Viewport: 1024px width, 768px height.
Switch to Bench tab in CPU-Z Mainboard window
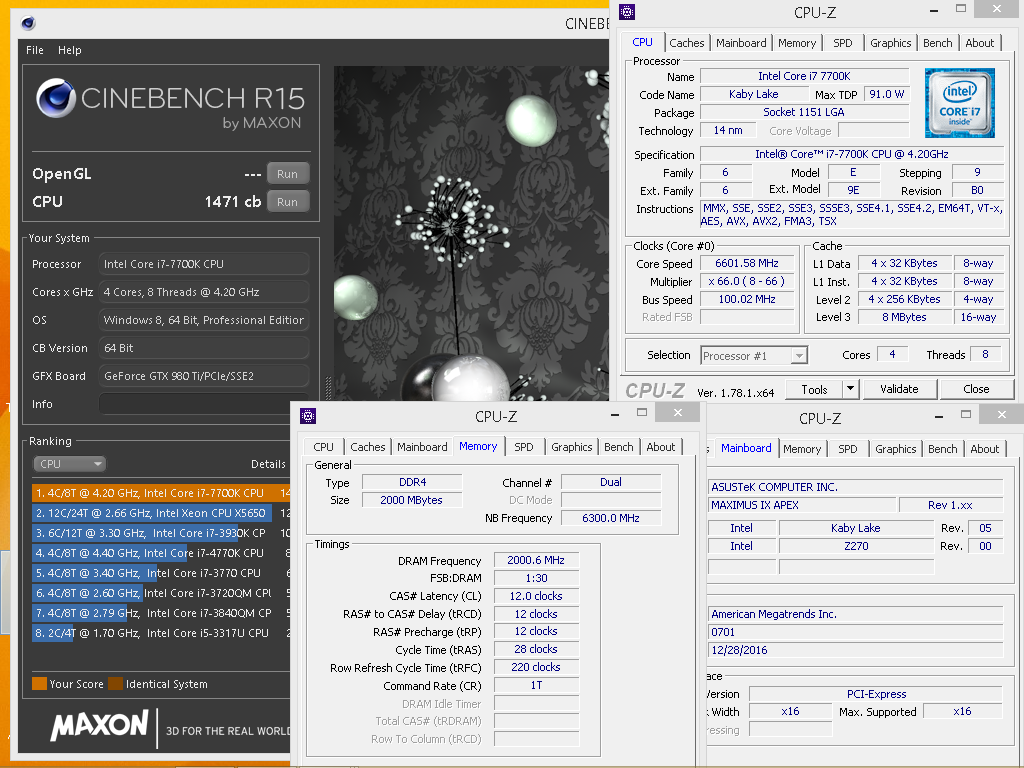pyautogui.click(x=942, y=449)
